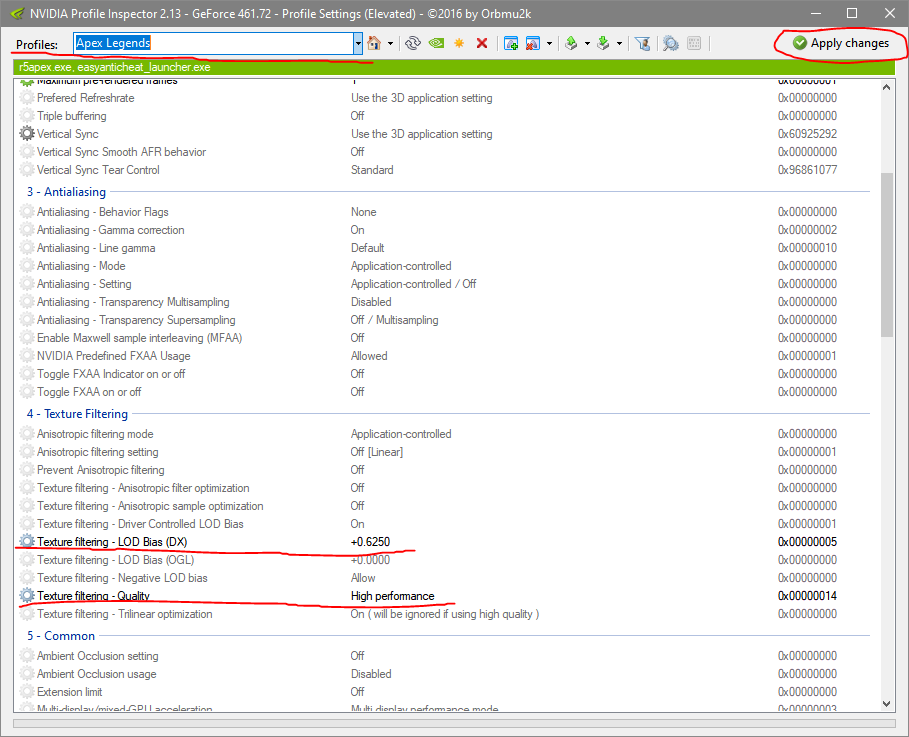Collapse the 3 - Antialiasing section header
Image resolution: width=909 pixels, height=737 pixels.
tap(66, 192)
